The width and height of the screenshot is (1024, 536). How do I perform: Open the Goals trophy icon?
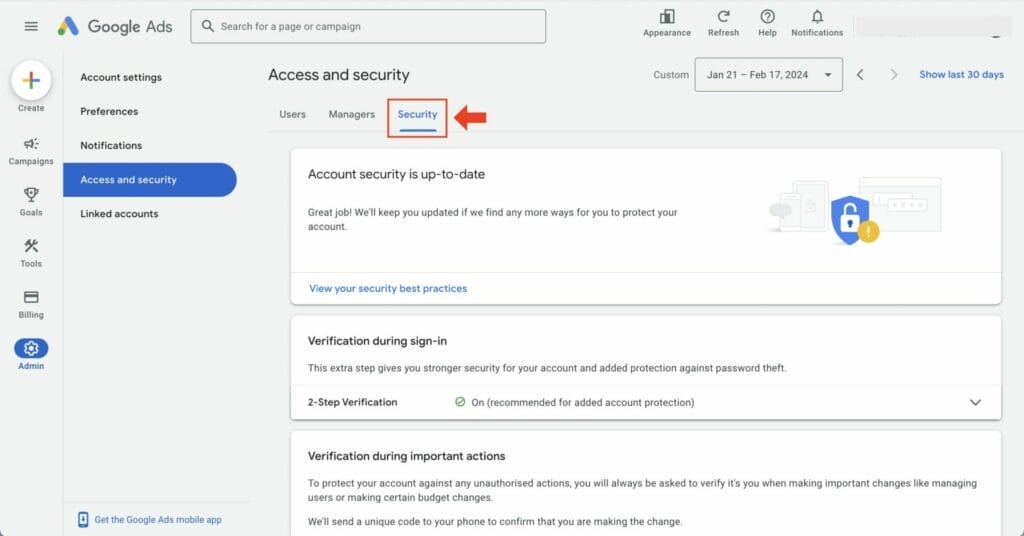[x=31, y=195]
